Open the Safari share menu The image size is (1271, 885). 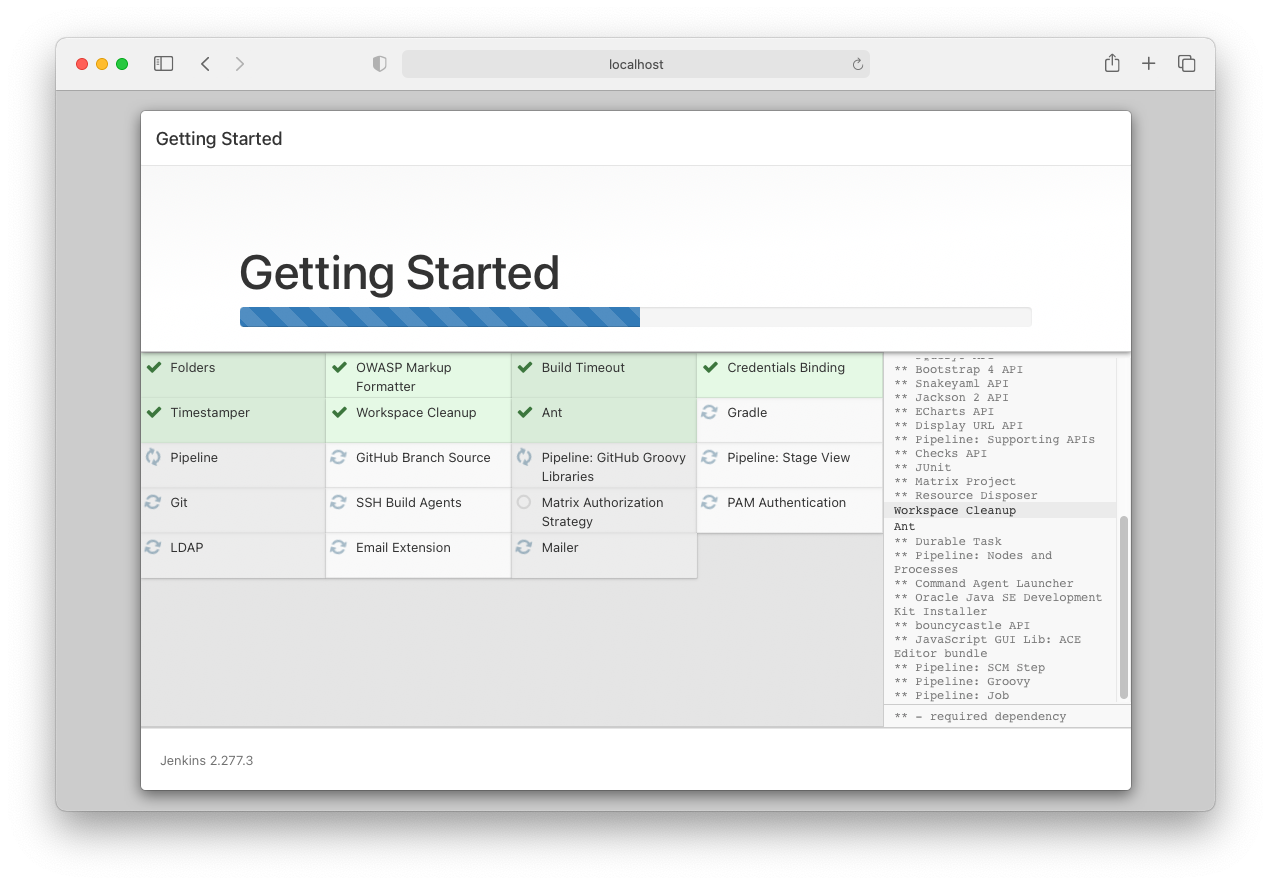[x=1111, y=64]
